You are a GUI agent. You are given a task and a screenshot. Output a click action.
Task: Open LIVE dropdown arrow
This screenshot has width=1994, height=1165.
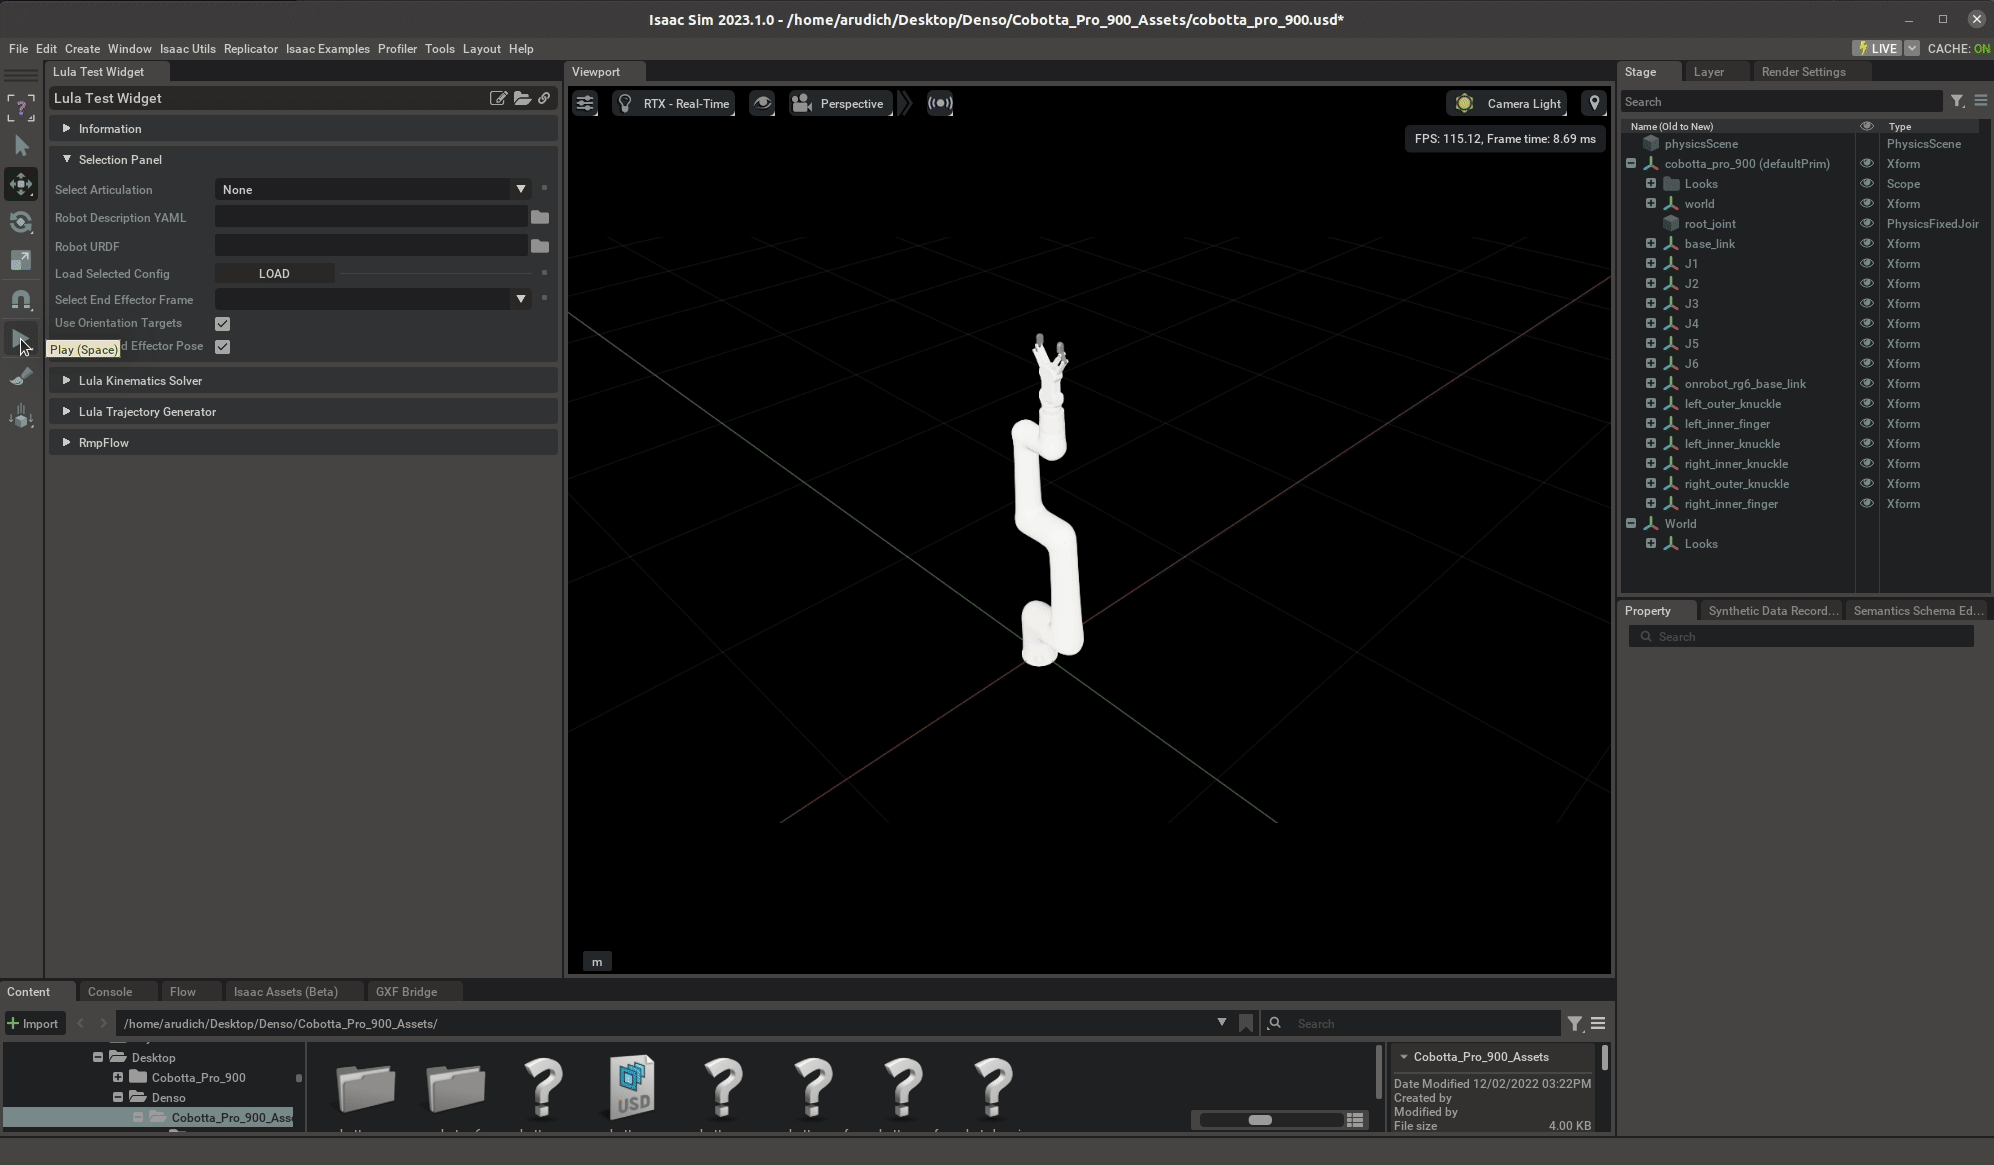point(1912,48)
